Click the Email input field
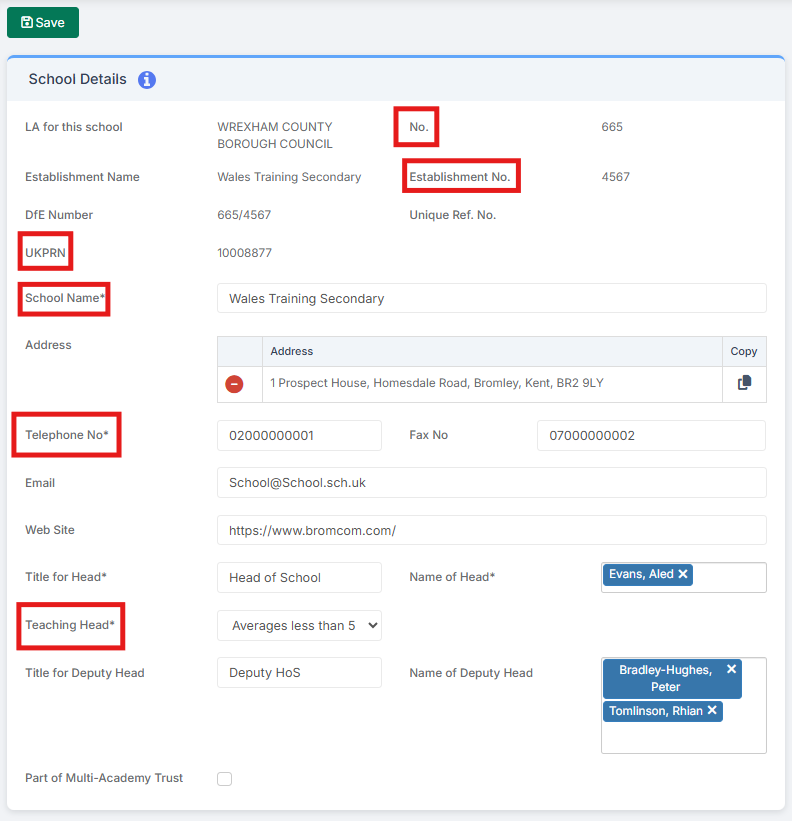 [492, 482]
